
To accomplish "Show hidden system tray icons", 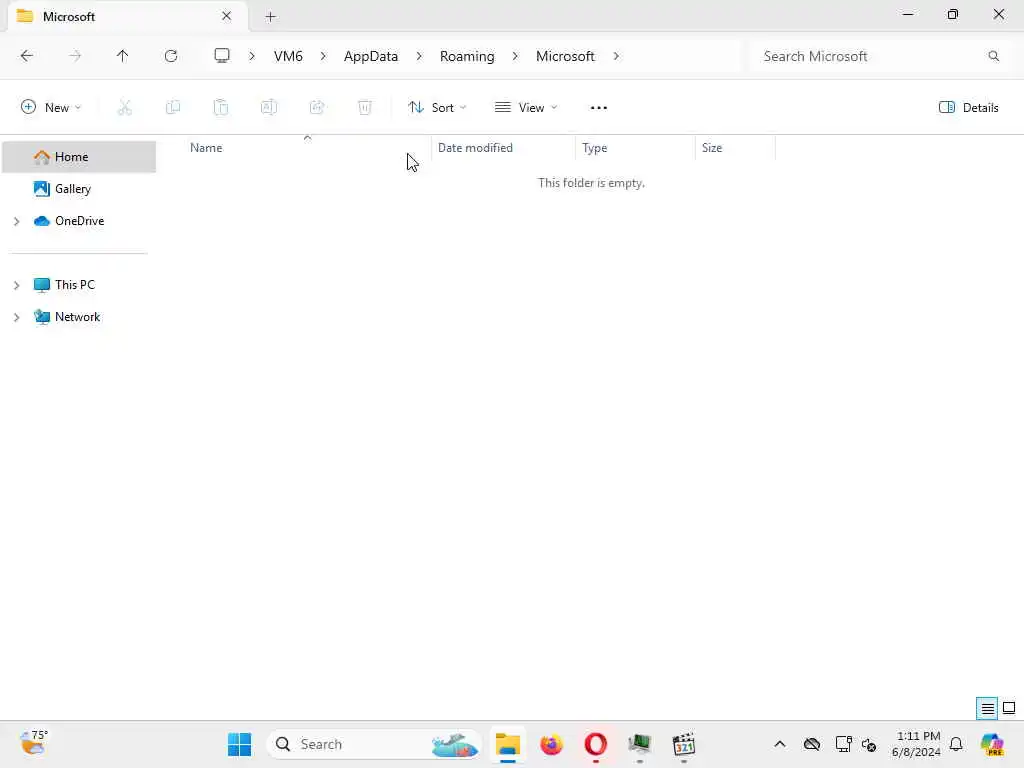I will tap(780, 744).
